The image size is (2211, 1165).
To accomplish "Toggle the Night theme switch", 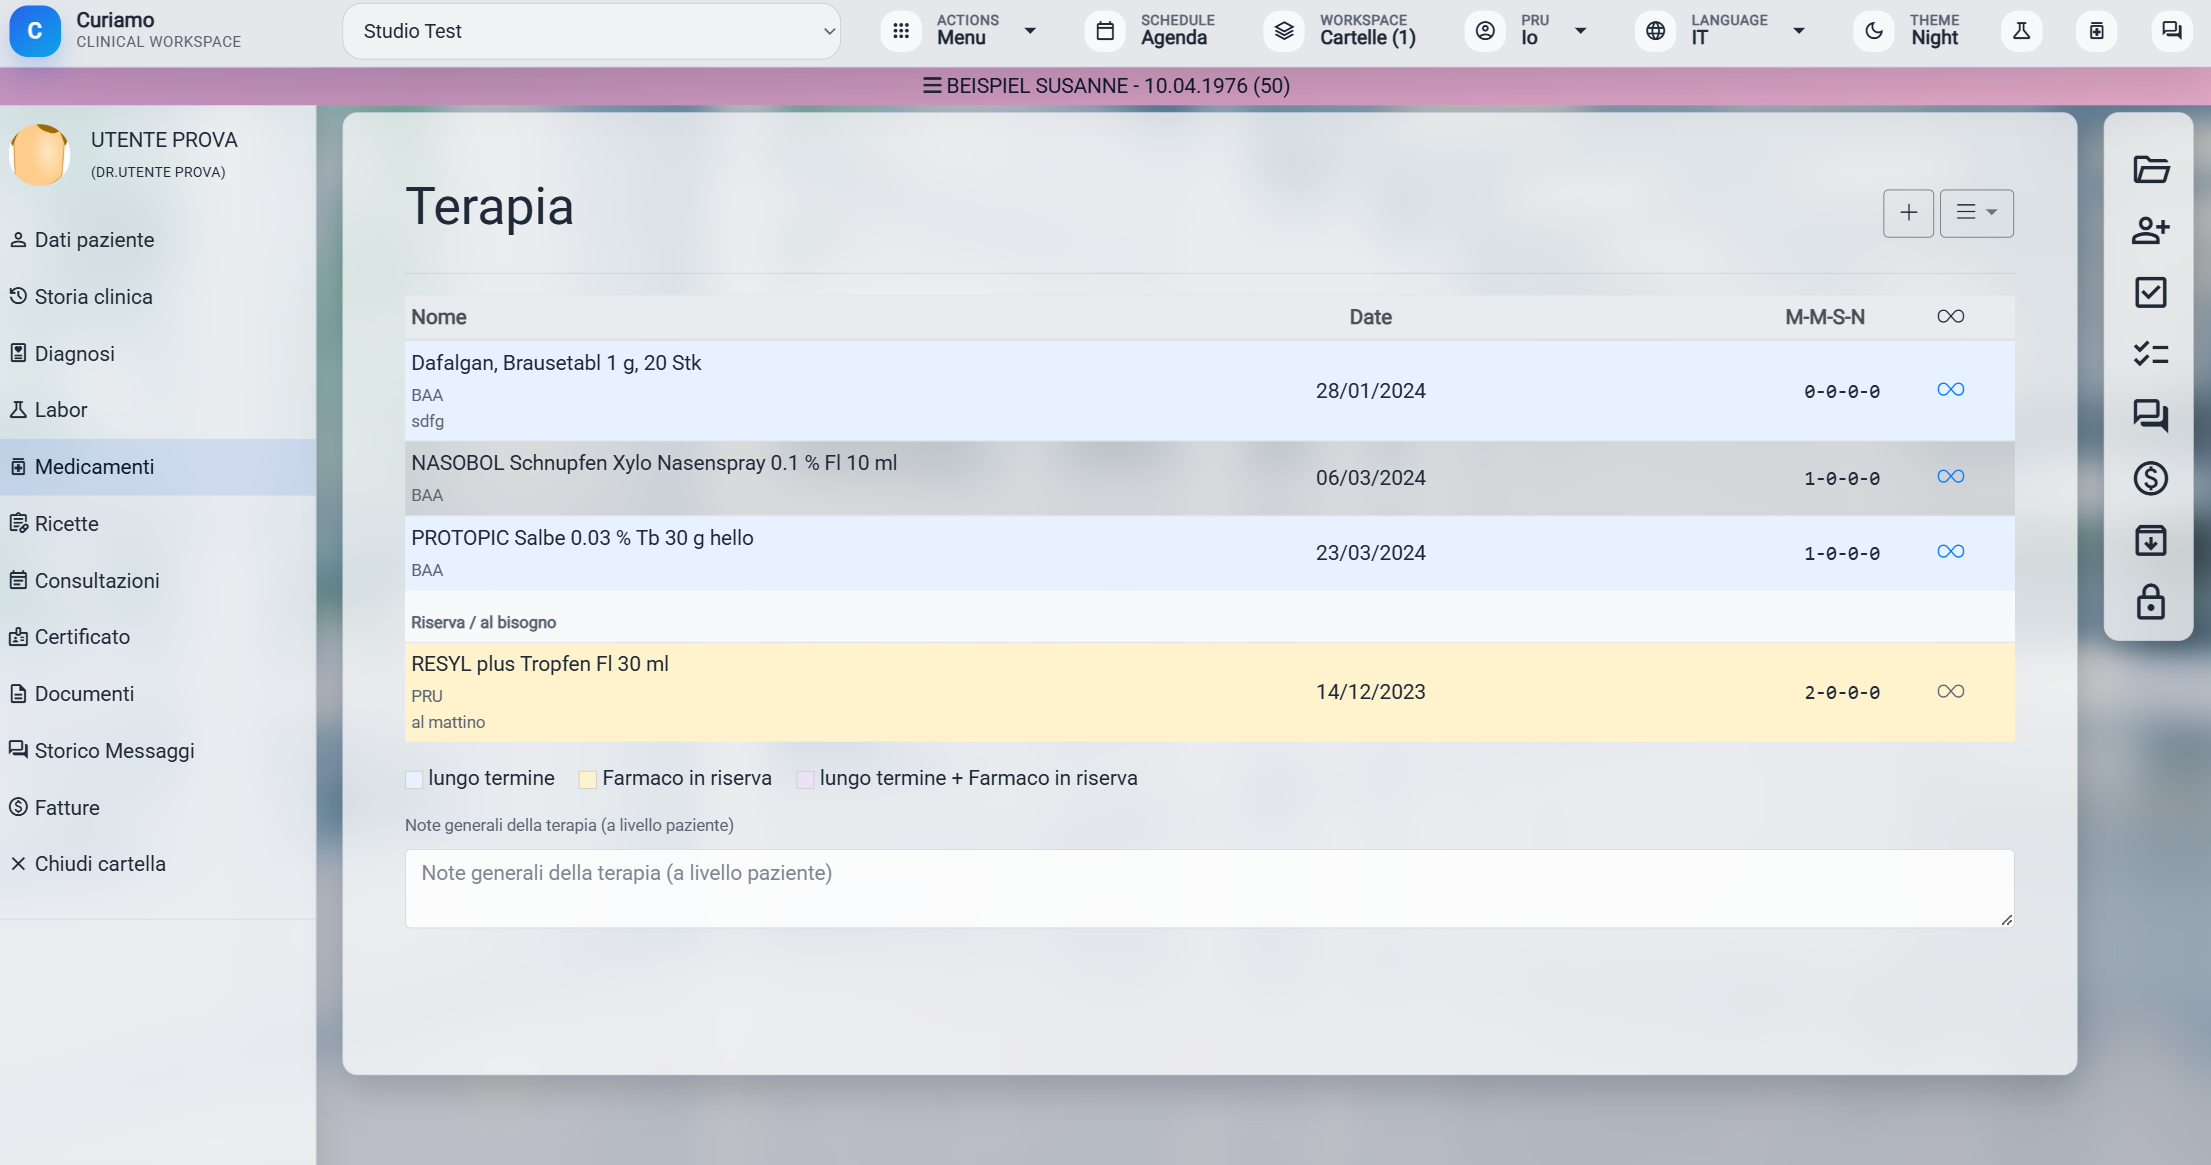I will coord(1906,31).
